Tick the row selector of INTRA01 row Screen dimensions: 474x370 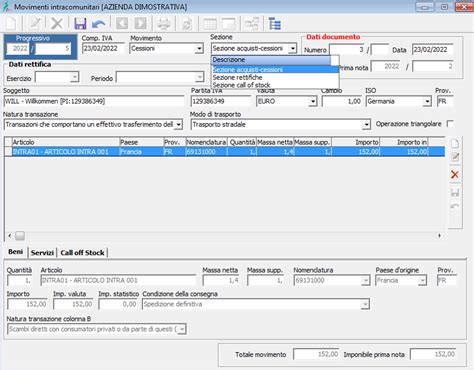coord(8,152)
